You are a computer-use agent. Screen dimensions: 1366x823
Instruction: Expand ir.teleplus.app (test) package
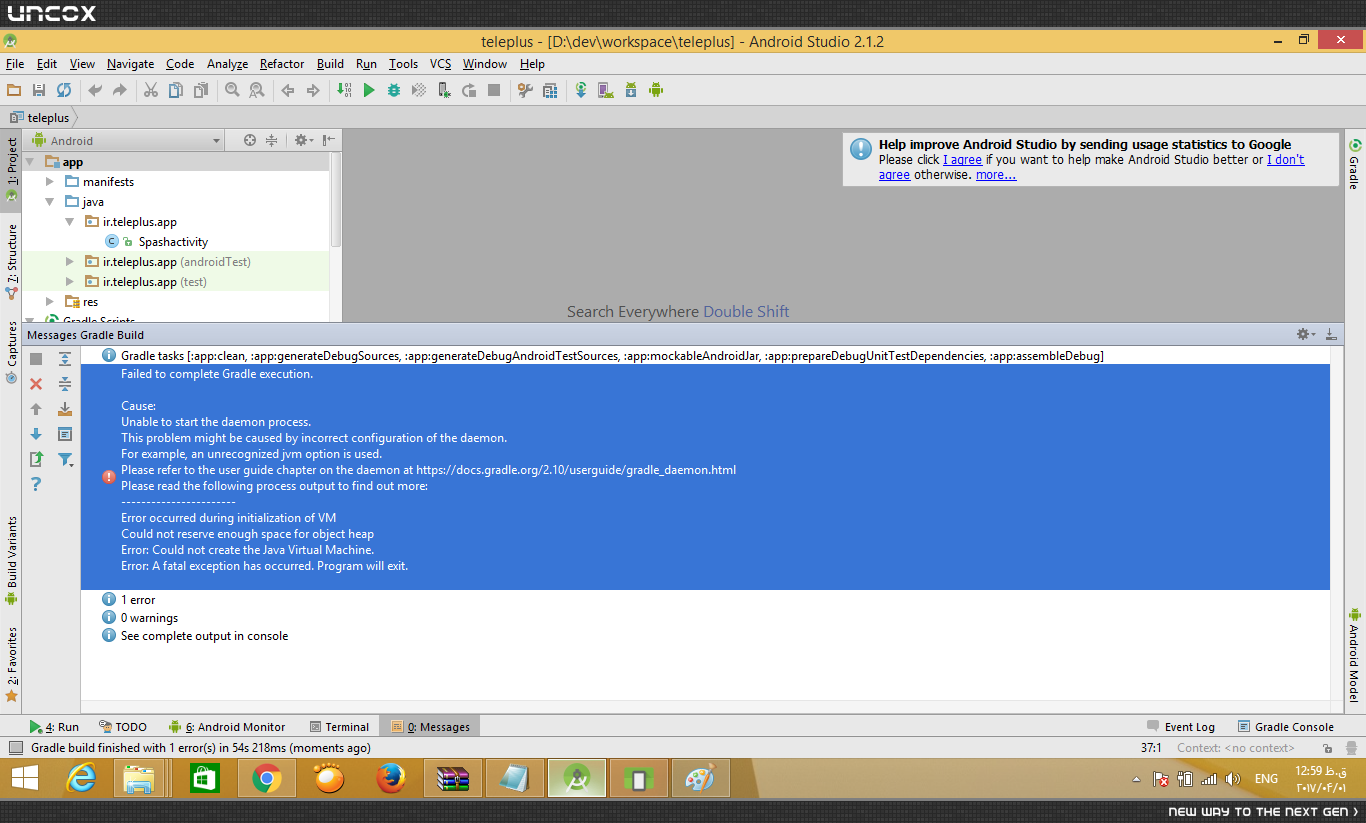(70, 282)
